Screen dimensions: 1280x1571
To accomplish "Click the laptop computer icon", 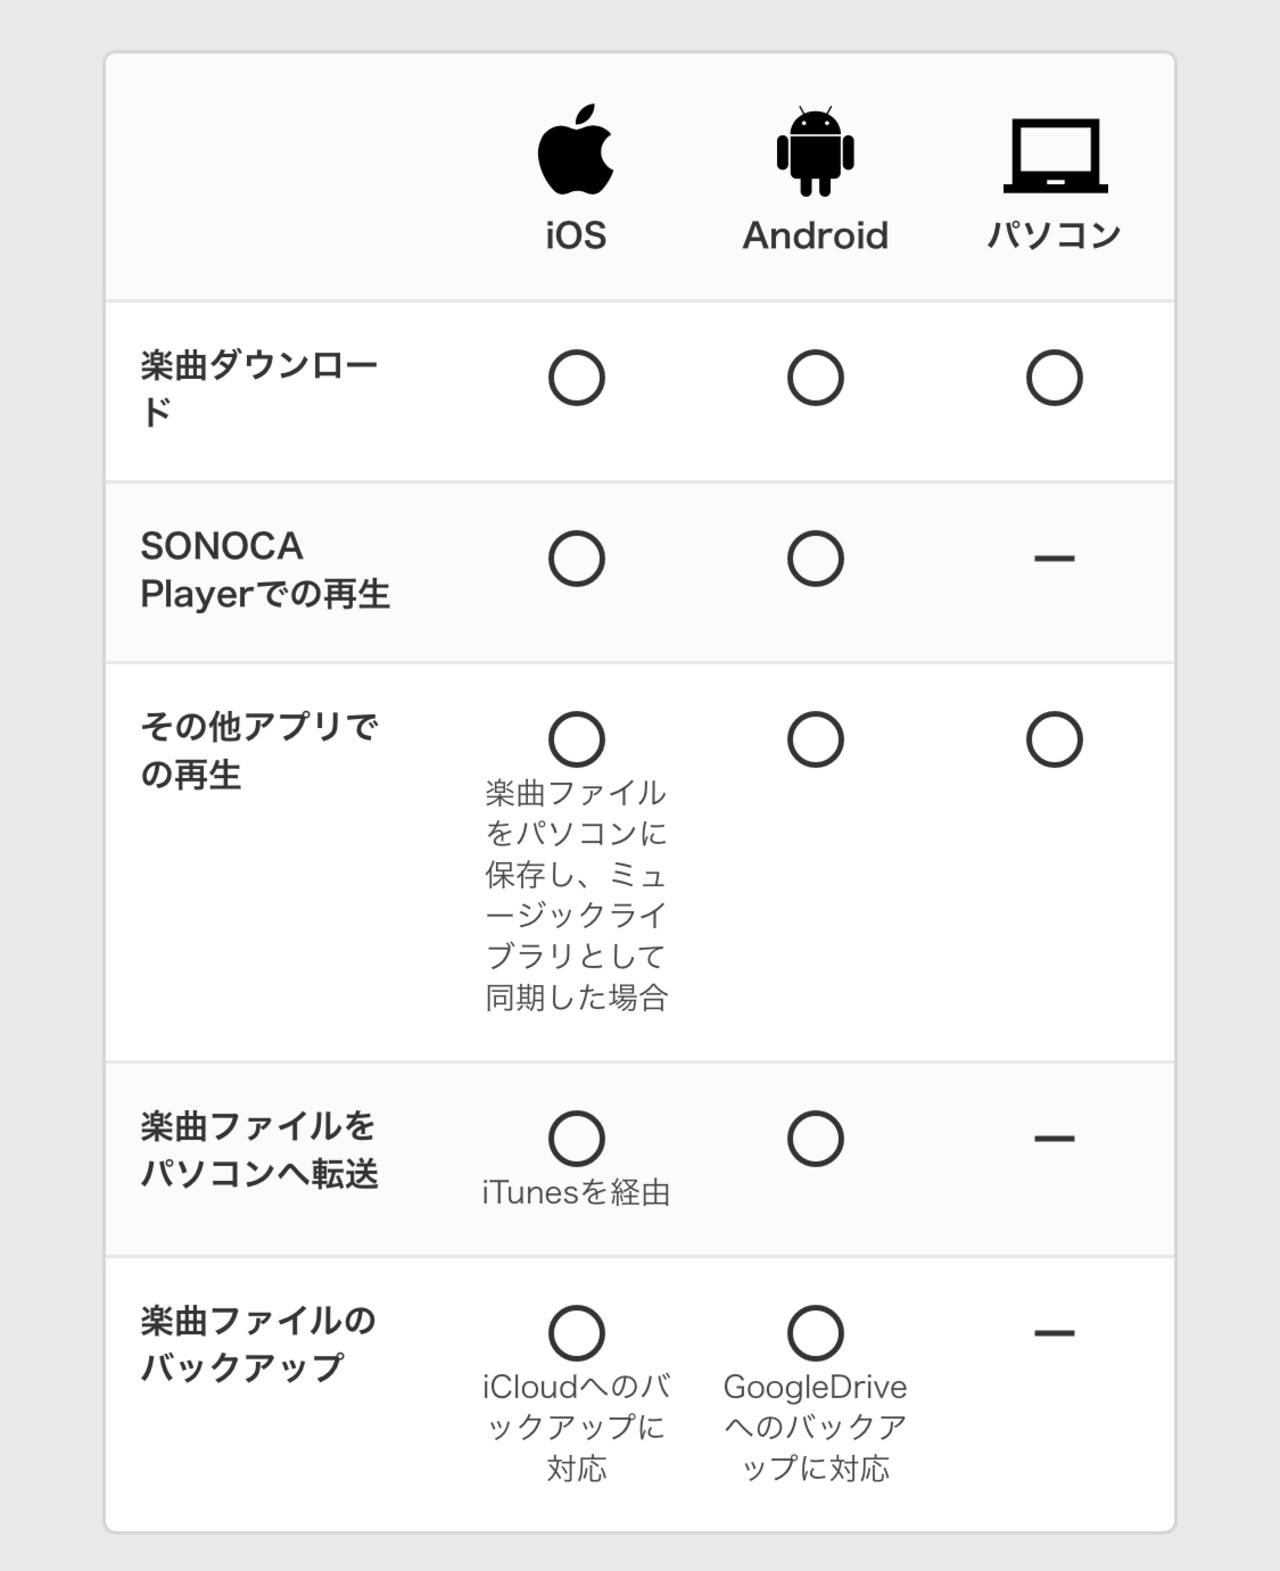I will [x=1055, y=155].
